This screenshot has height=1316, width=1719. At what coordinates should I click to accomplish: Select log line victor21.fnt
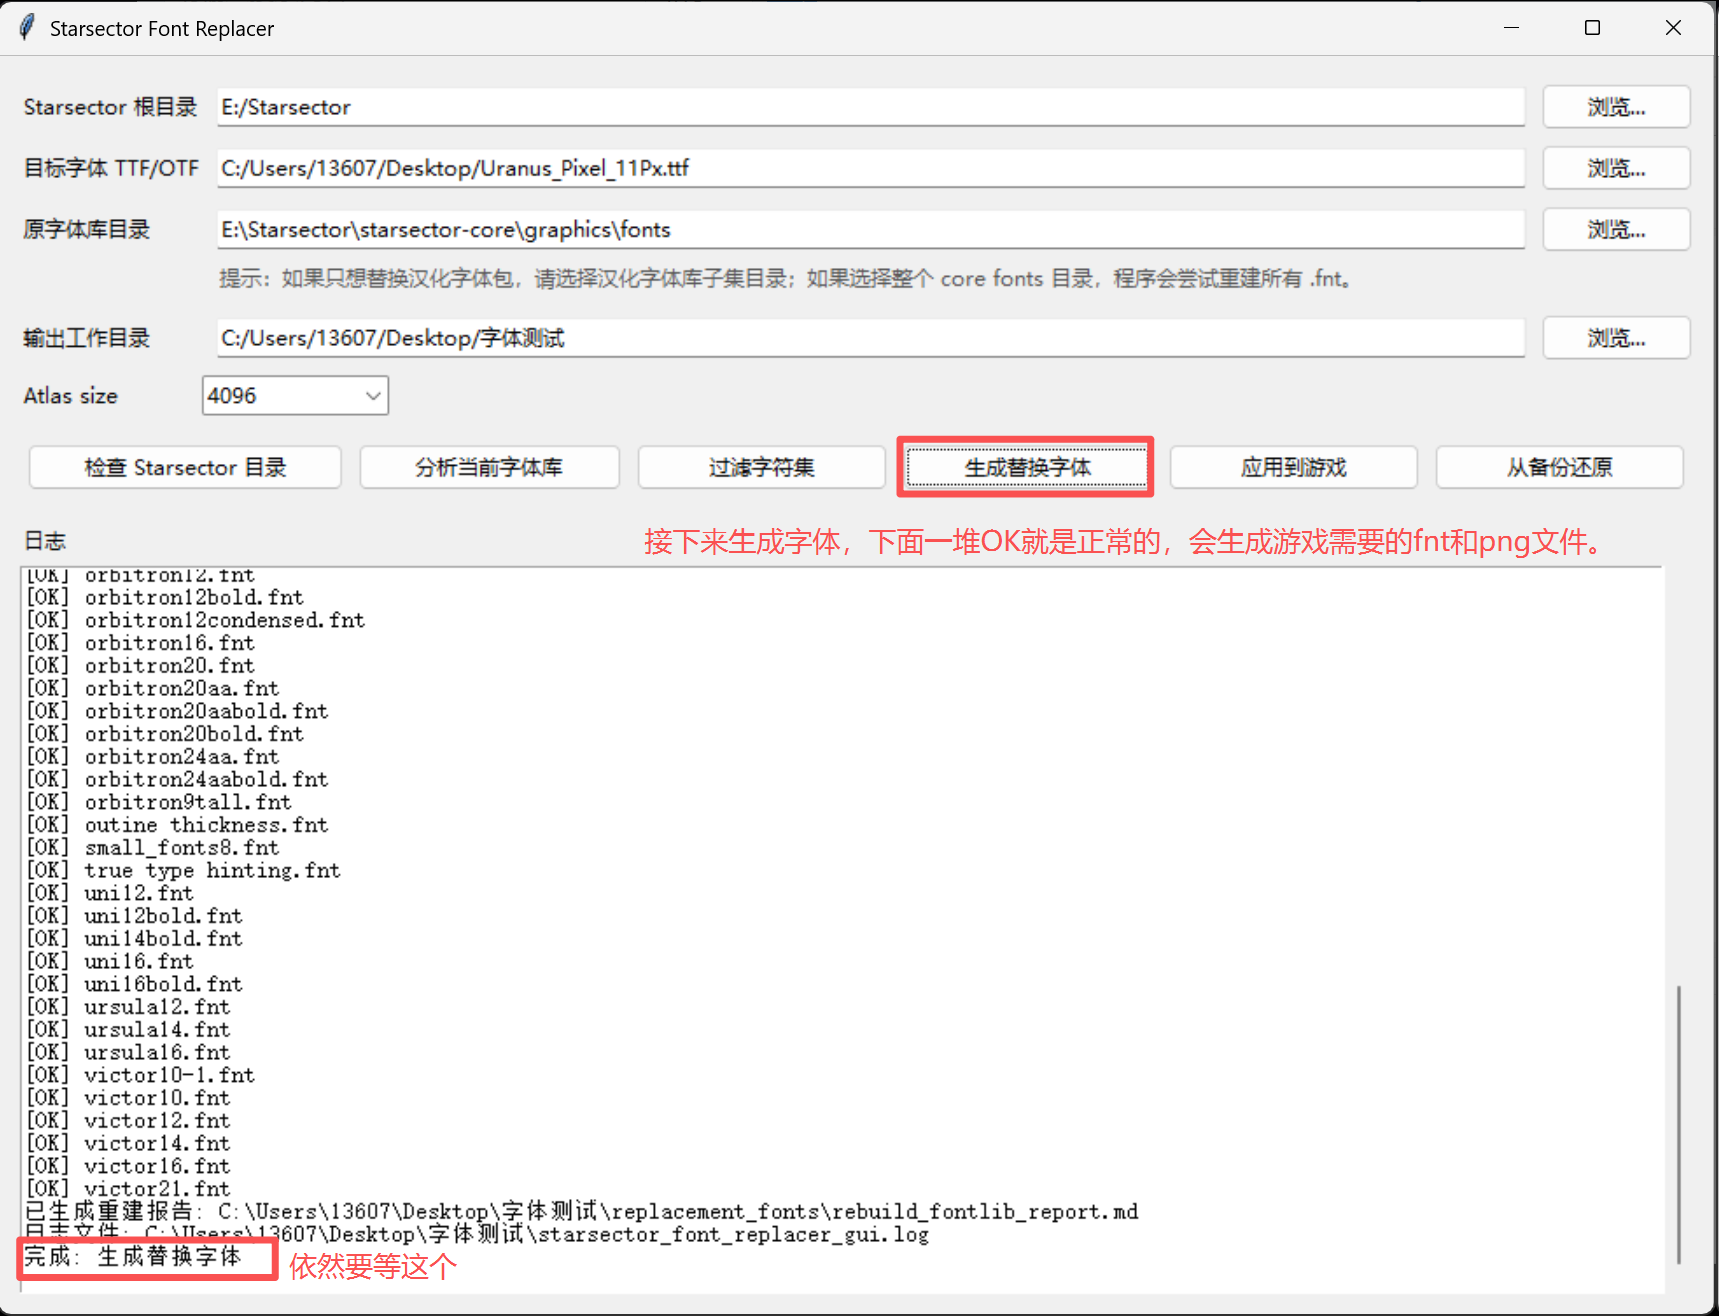coord(128,1189)
